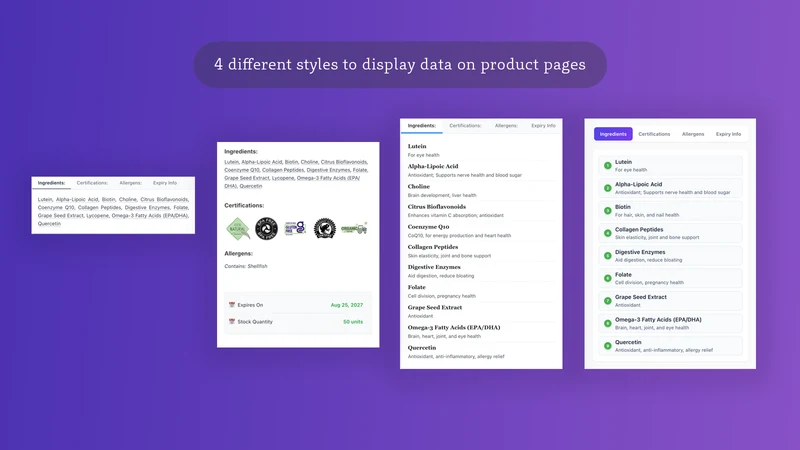Click Grape Seed Extract heading in serif list panel
This screenshot has width=800, height=450.
tap(435, 307)
